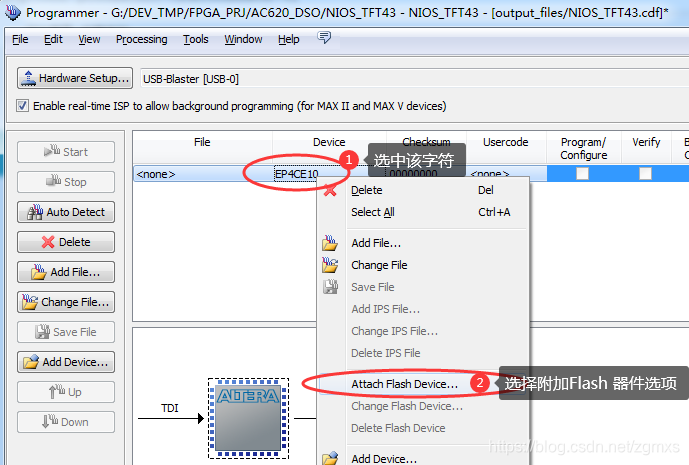The width and height of the screenshot is (689, 465).
Task: Tick the Program/Configure checkbox for EP4CE10
Action: coord(582,174)
